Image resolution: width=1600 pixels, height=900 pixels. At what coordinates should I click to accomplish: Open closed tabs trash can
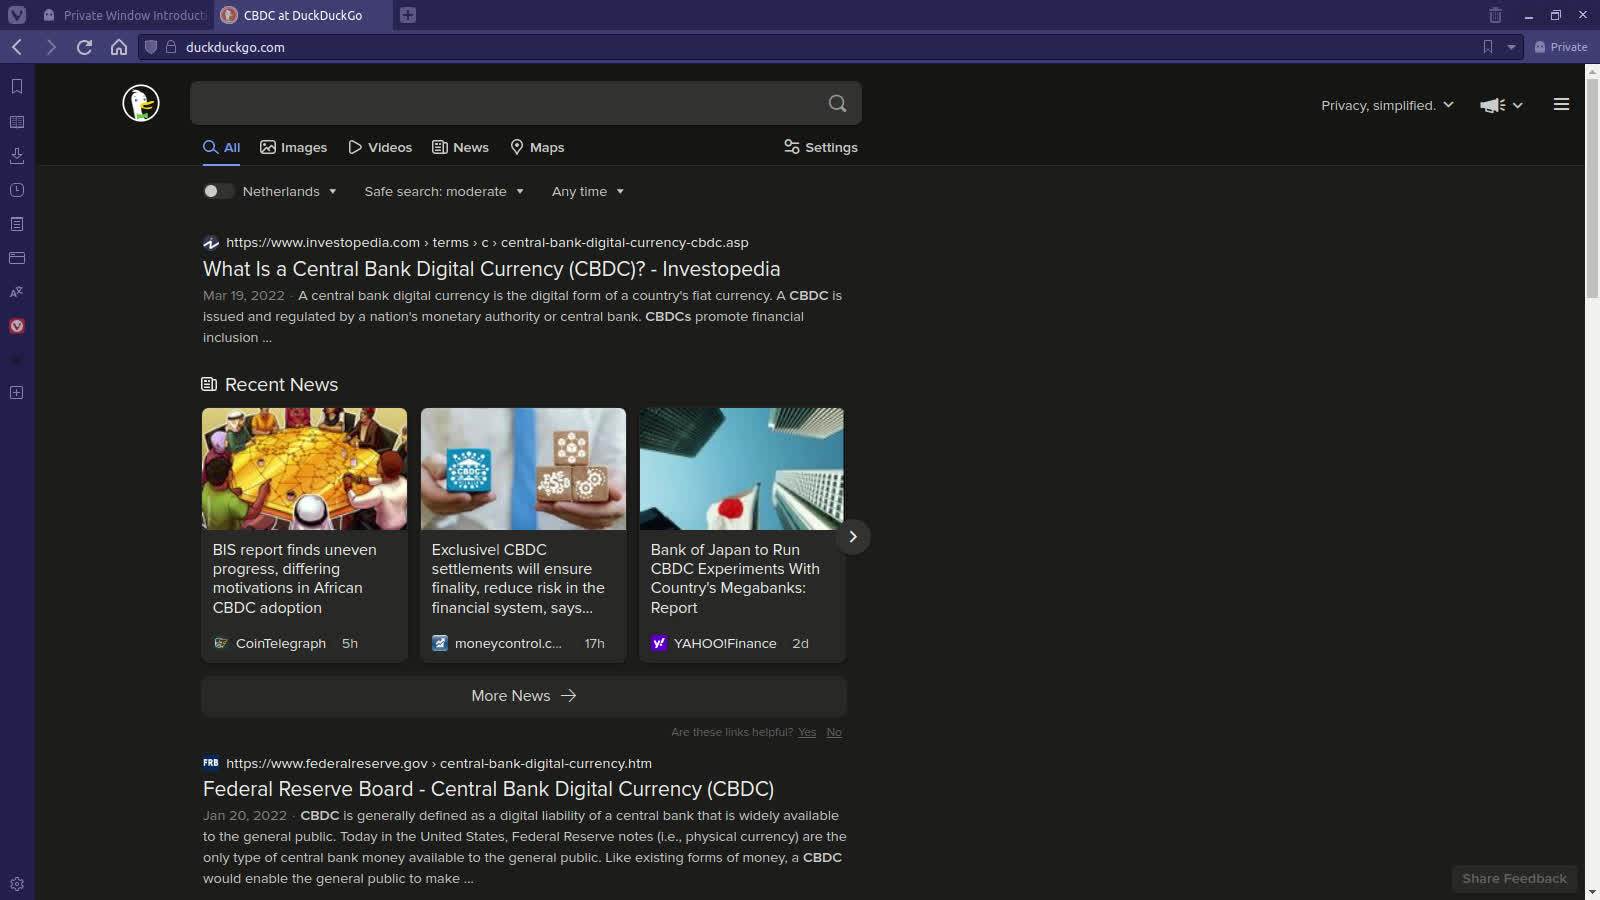pyautogui.click(x=1495, y=15)
